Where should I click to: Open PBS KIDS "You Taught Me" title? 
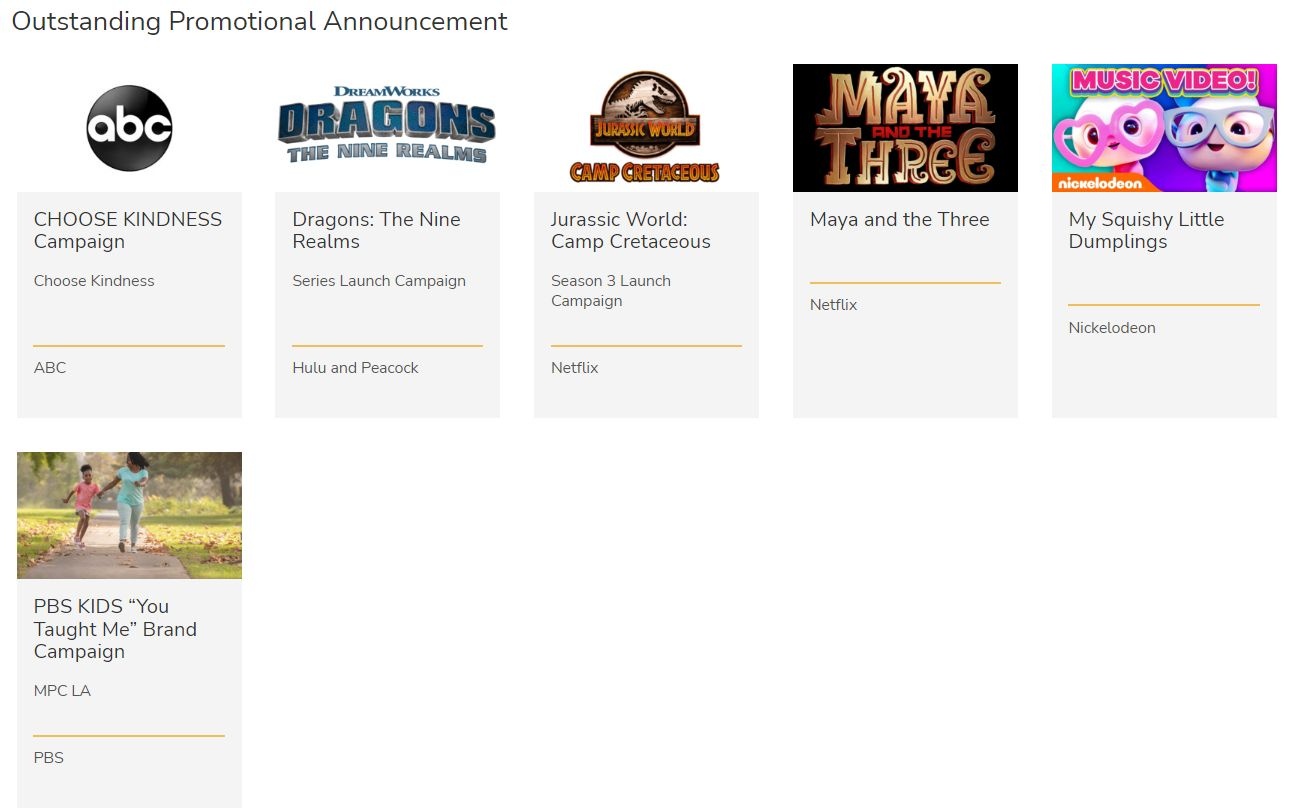coord(115,629)
